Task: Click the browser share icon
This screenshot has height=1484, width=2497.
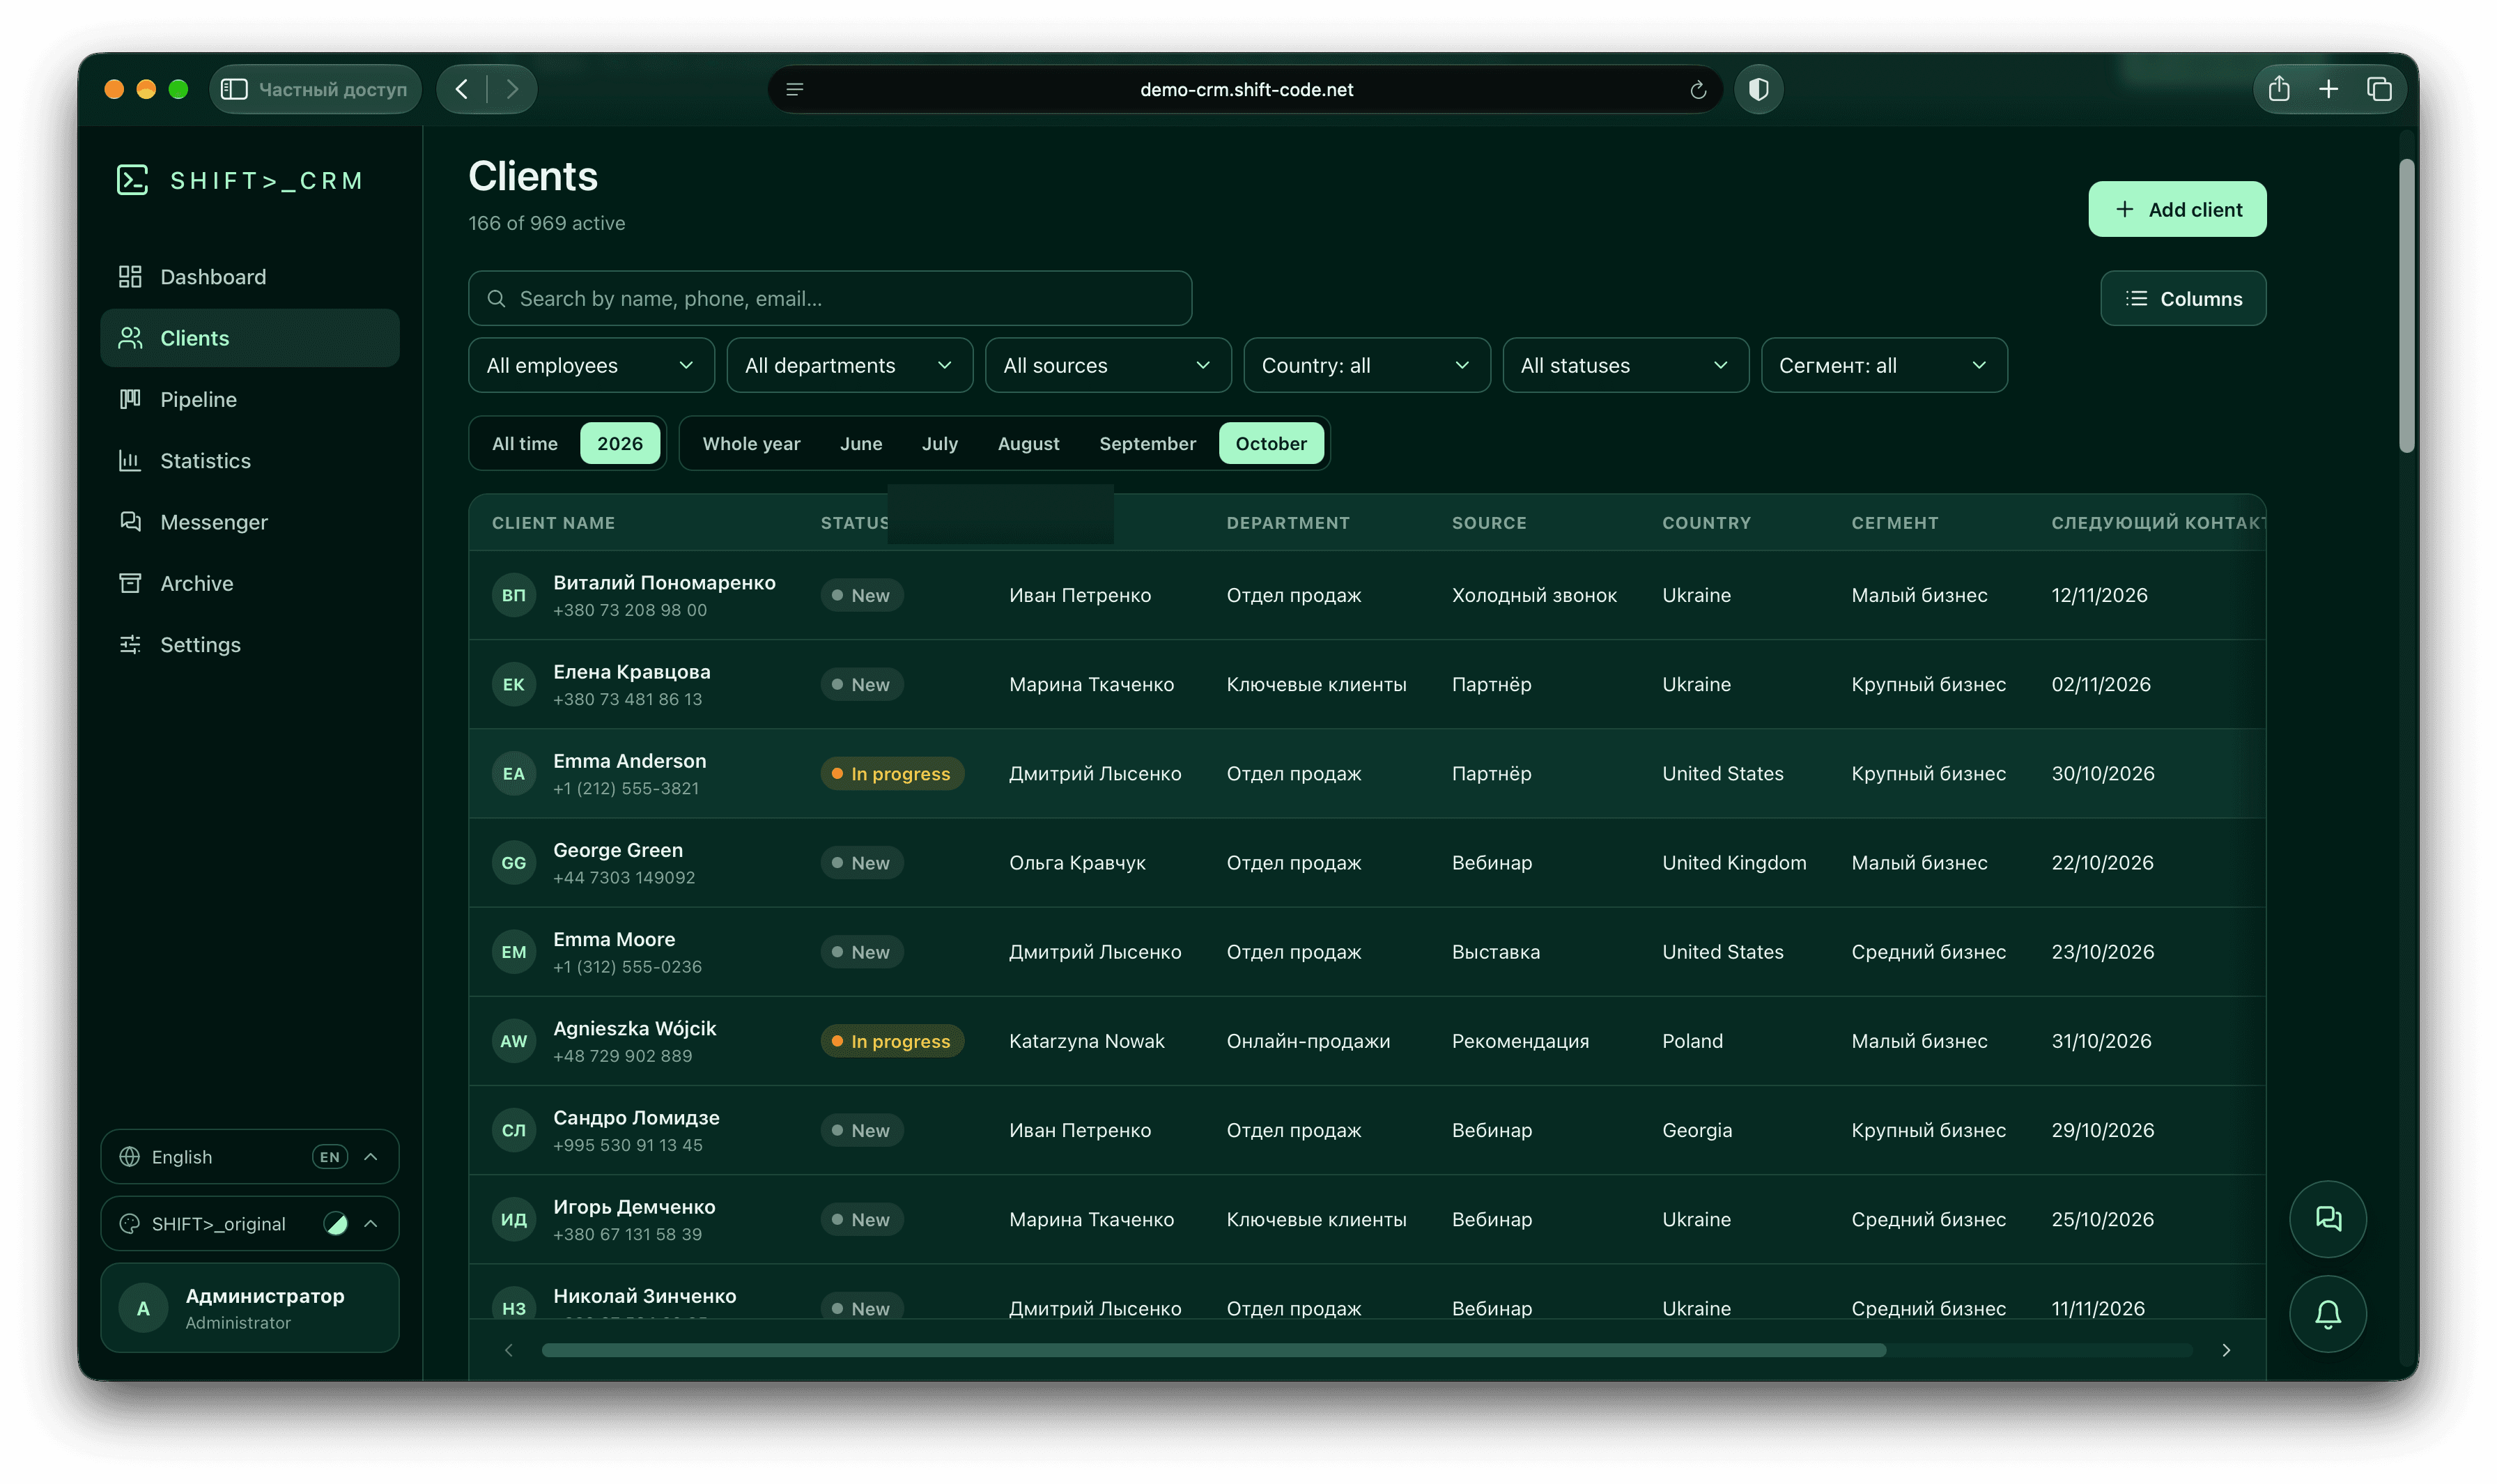Action: pos(2278,89)
